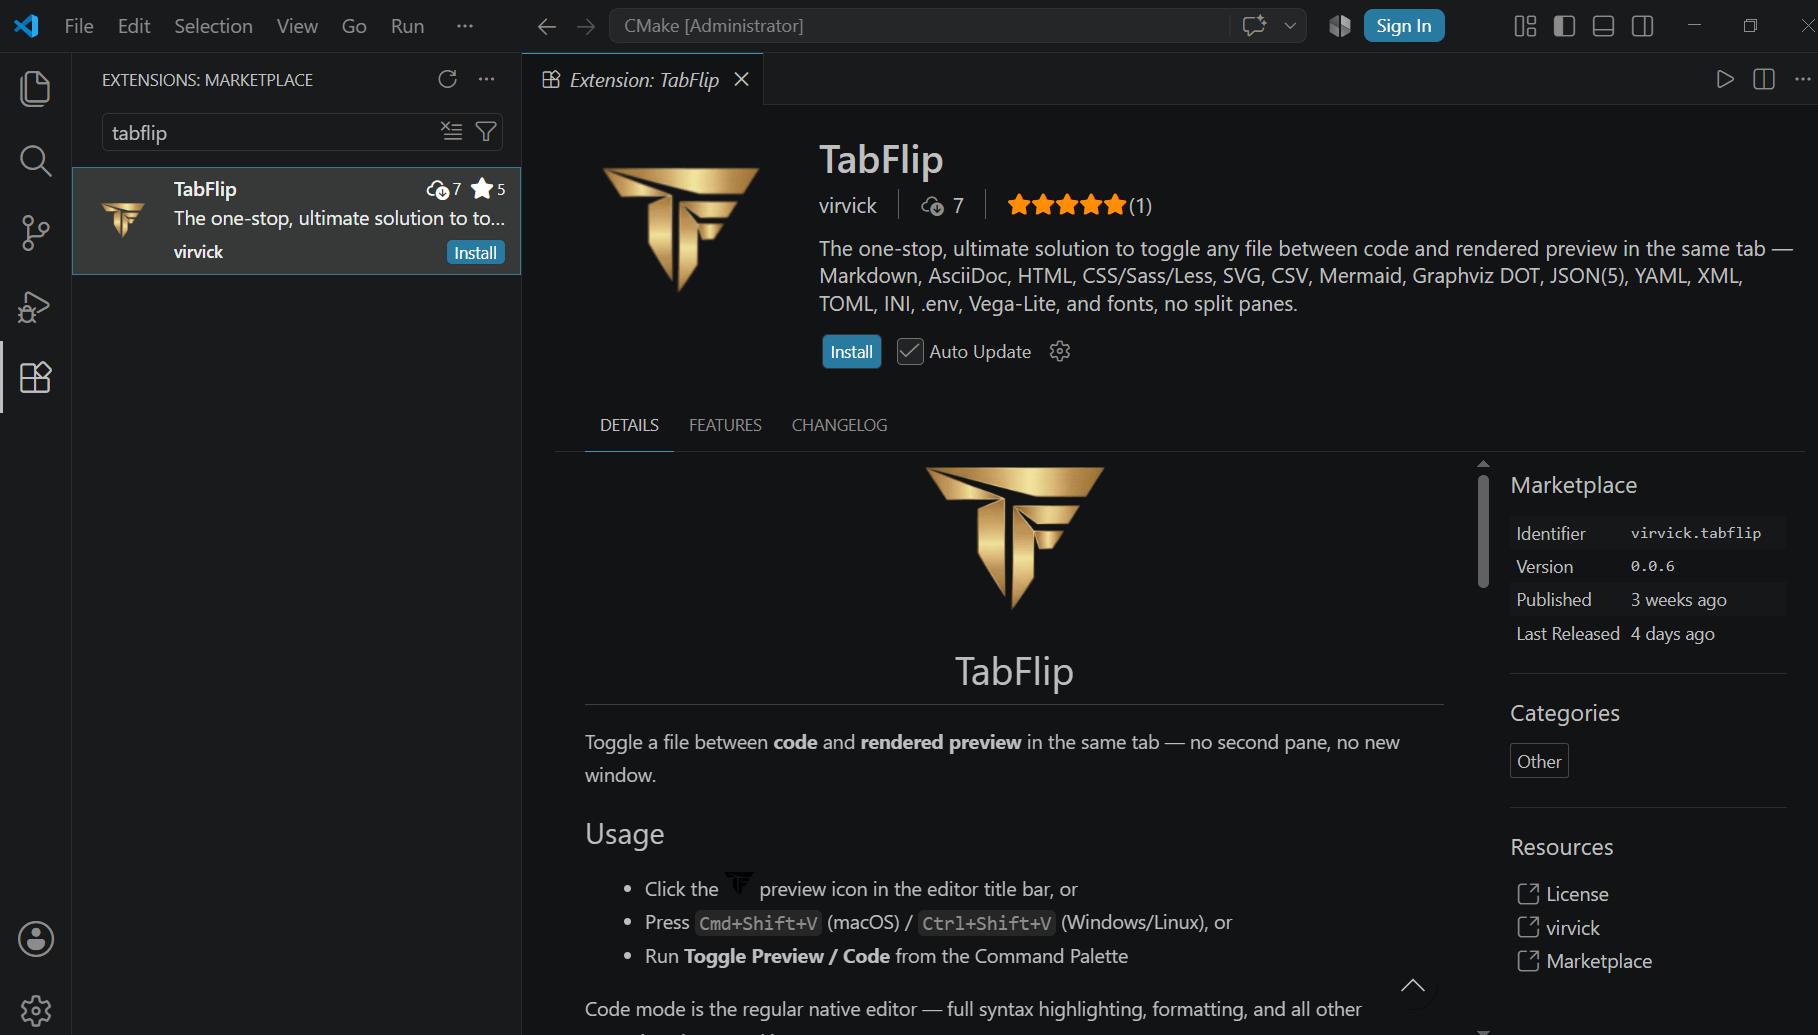Open the Manage gear in activity bar
The height and width of the screenshot is (1035, 1818).
click(x=36, y=1010)
